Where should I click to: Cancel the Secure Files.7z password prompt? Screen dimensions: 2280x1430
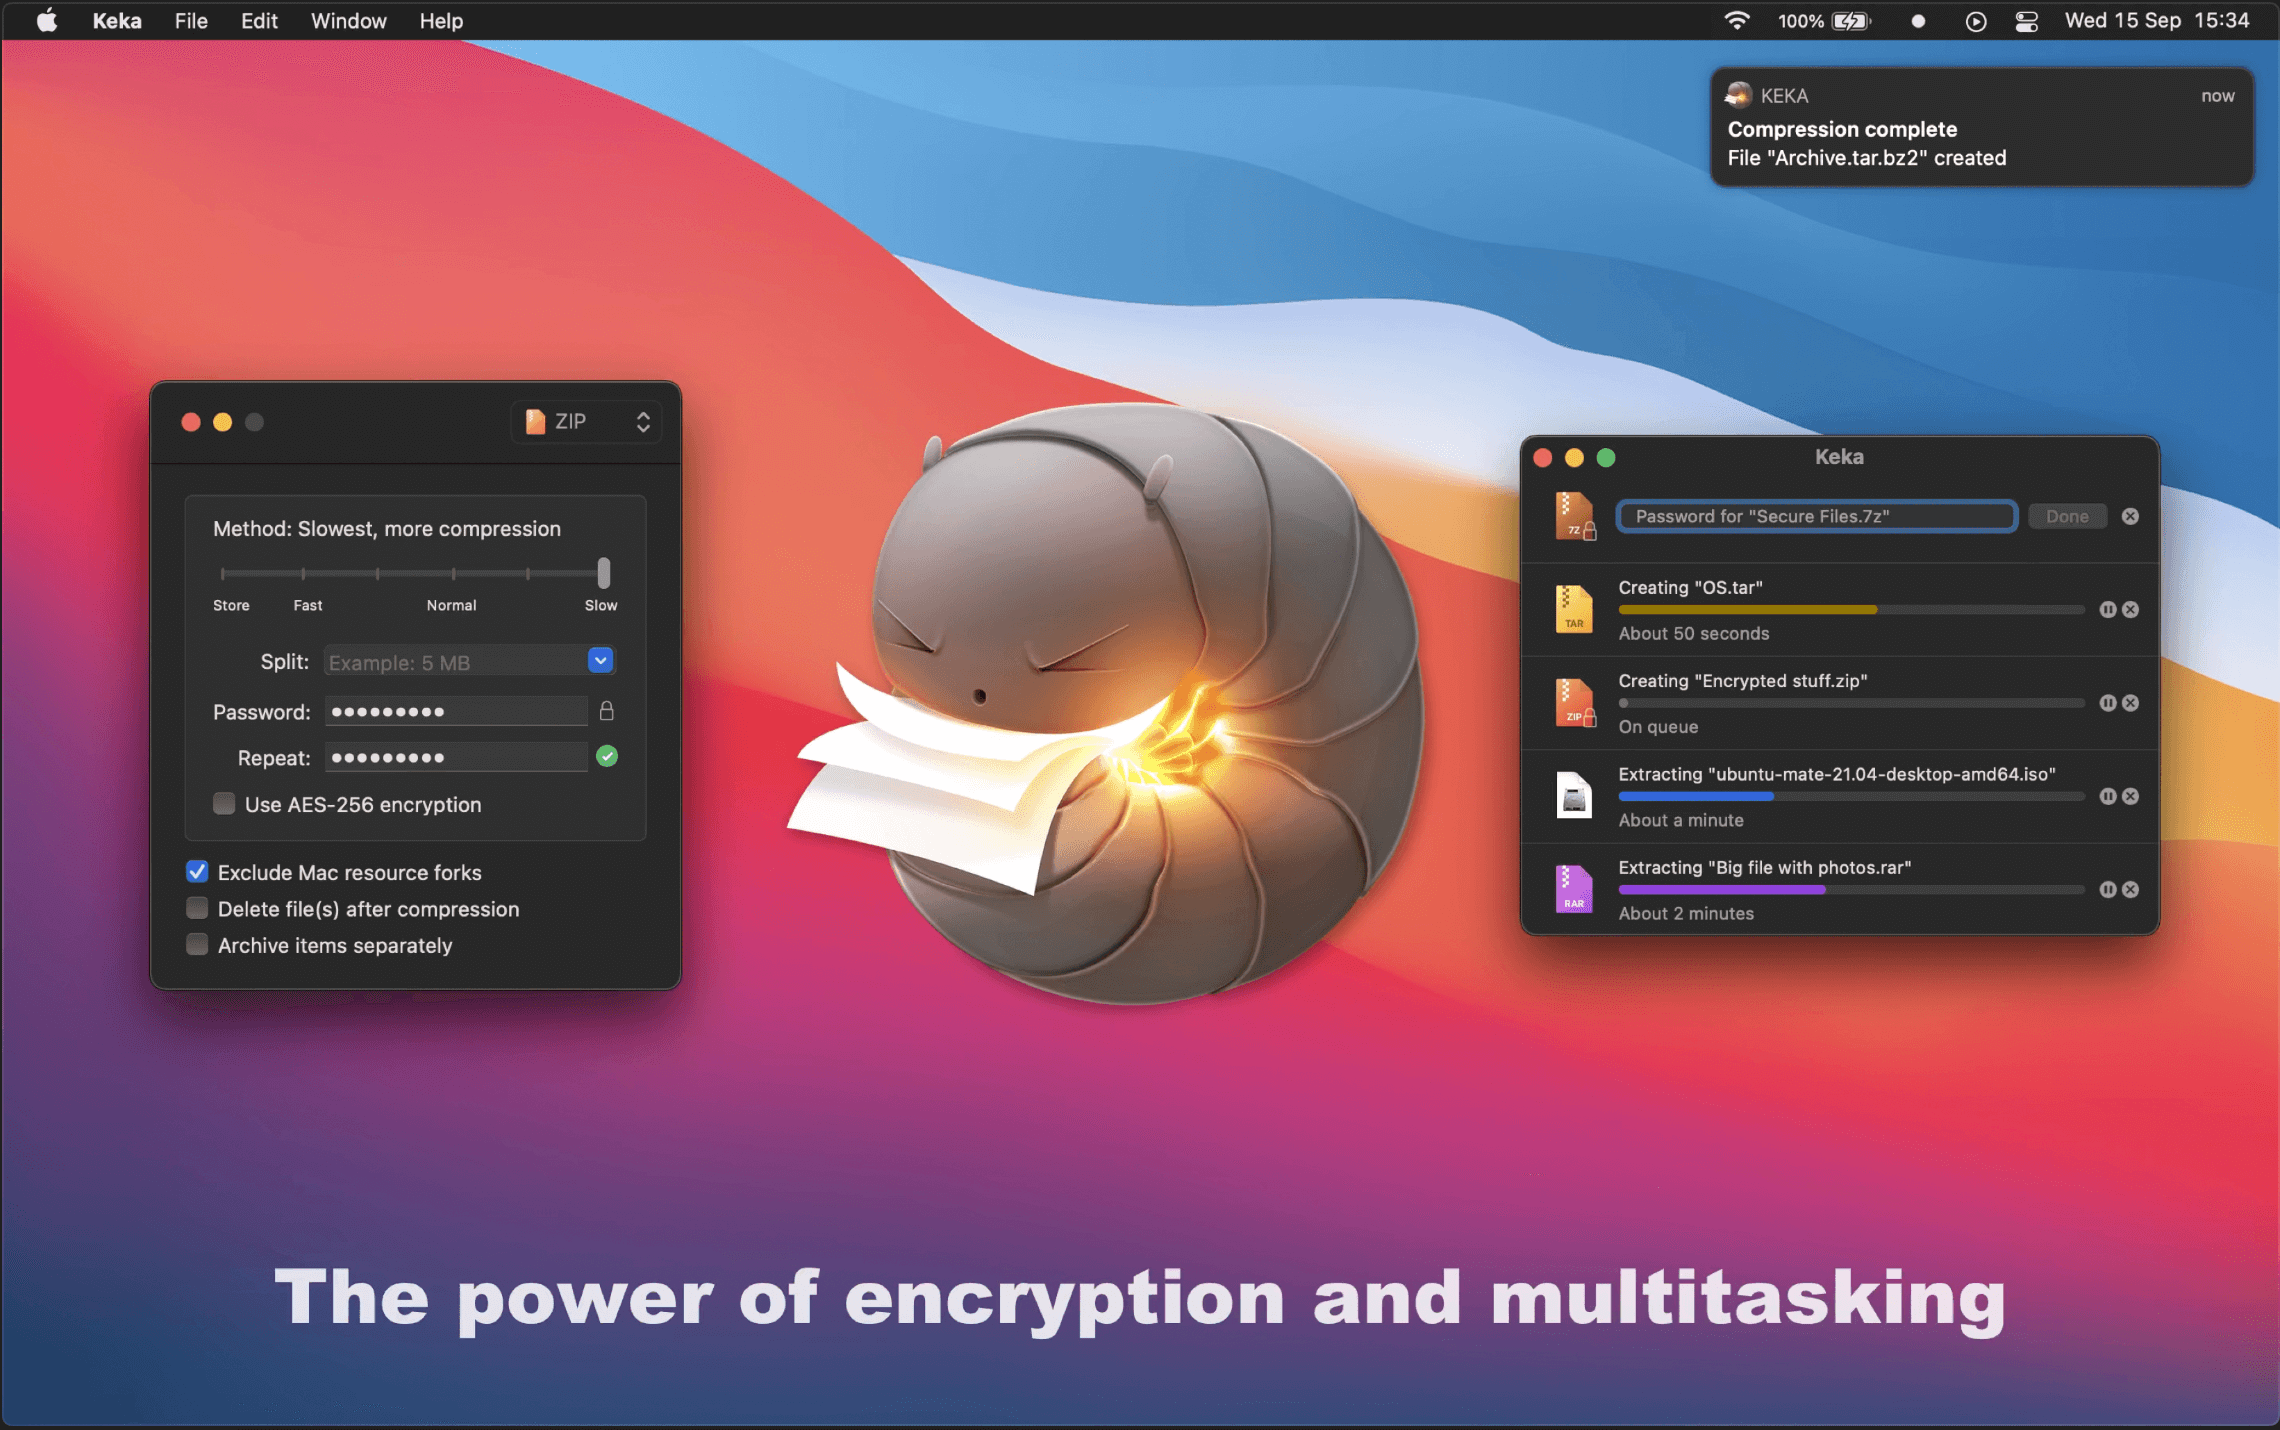[2130, 516]
